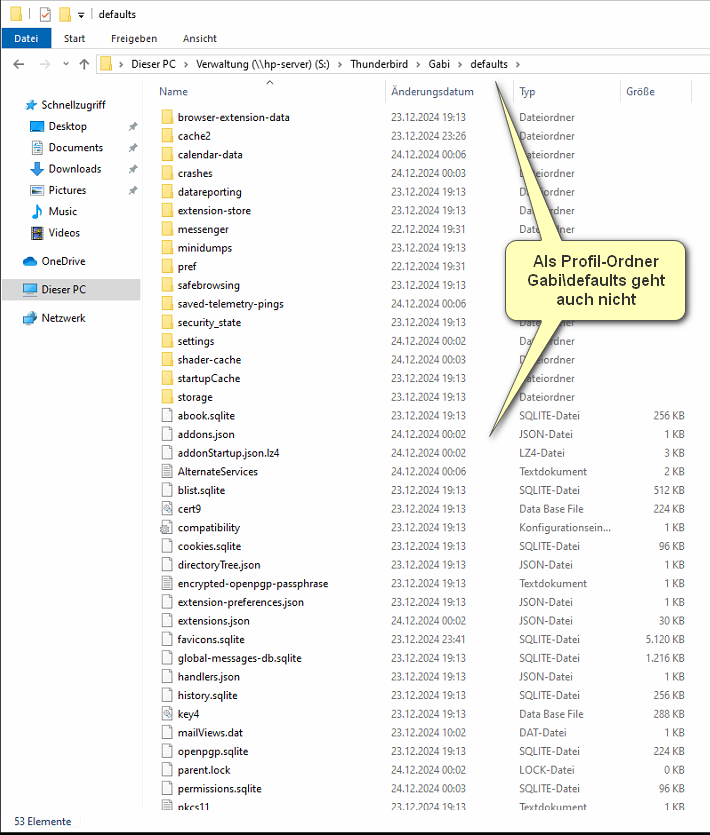The width and height of the screenshot is (710, 835).
Task: Click the Netzwerk icon in sidebar
Action: click(30, 318)
